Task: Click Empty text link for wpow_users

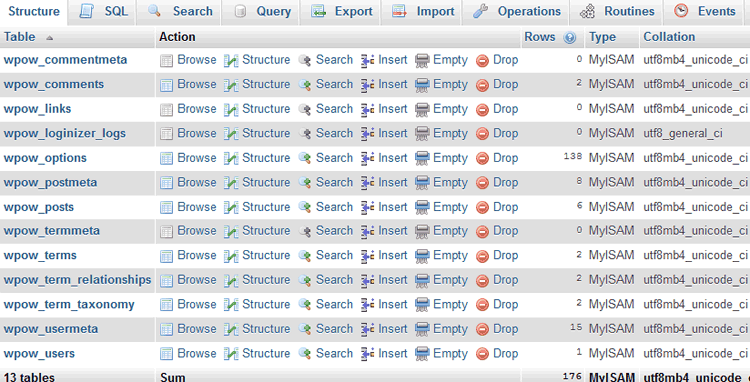Action: pos(450,354)
